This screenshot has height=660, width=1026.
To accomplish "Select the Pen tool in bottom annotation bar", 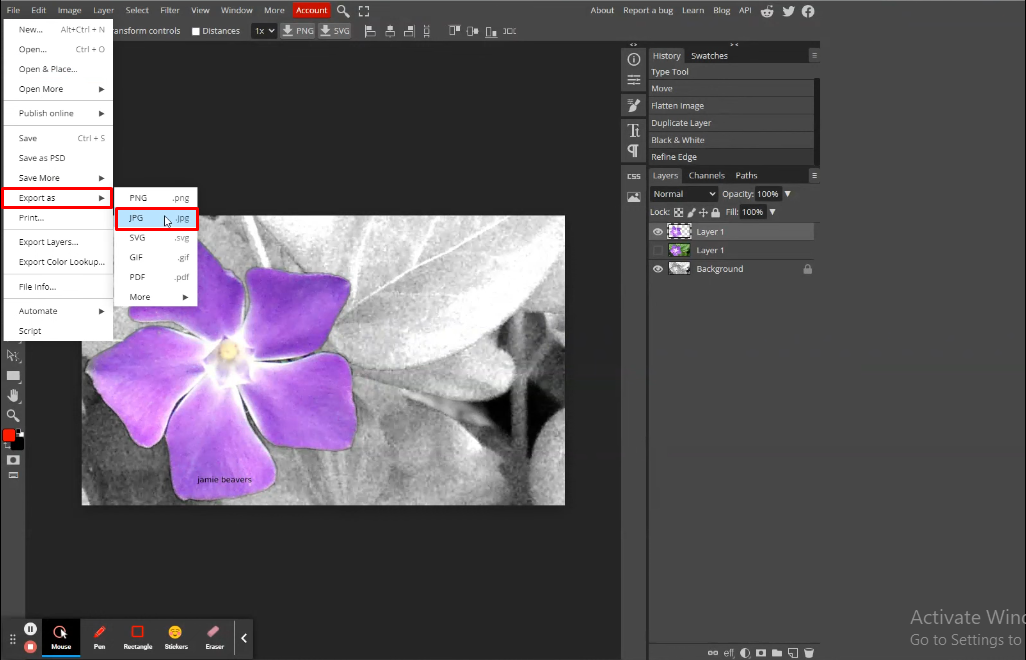I will click(x=99, y=637).
